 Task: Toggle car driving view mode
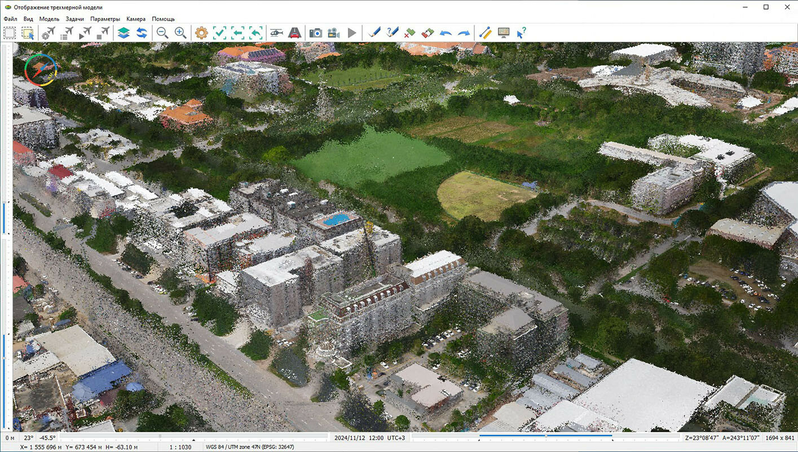pos(296,32)
